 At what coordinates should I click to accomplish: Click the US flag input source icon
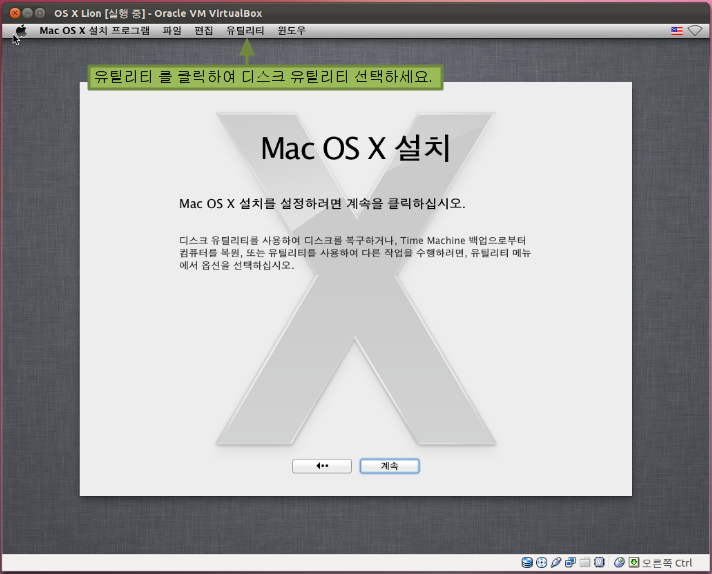point(677,30)
